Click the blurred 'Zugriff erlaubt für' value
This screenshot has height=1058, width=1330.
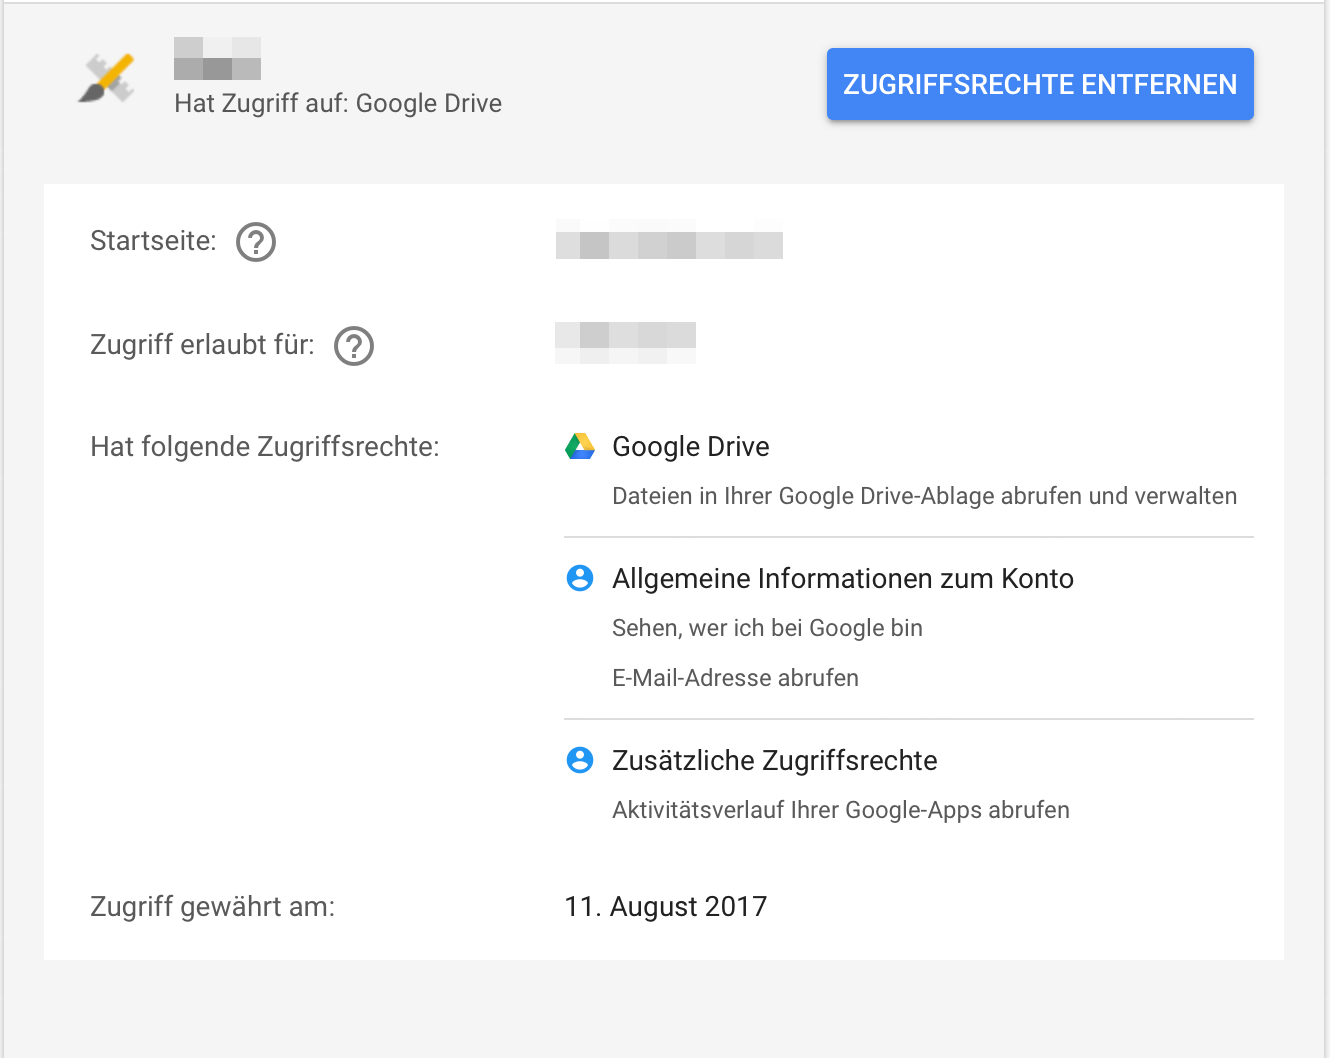point(626,342)
